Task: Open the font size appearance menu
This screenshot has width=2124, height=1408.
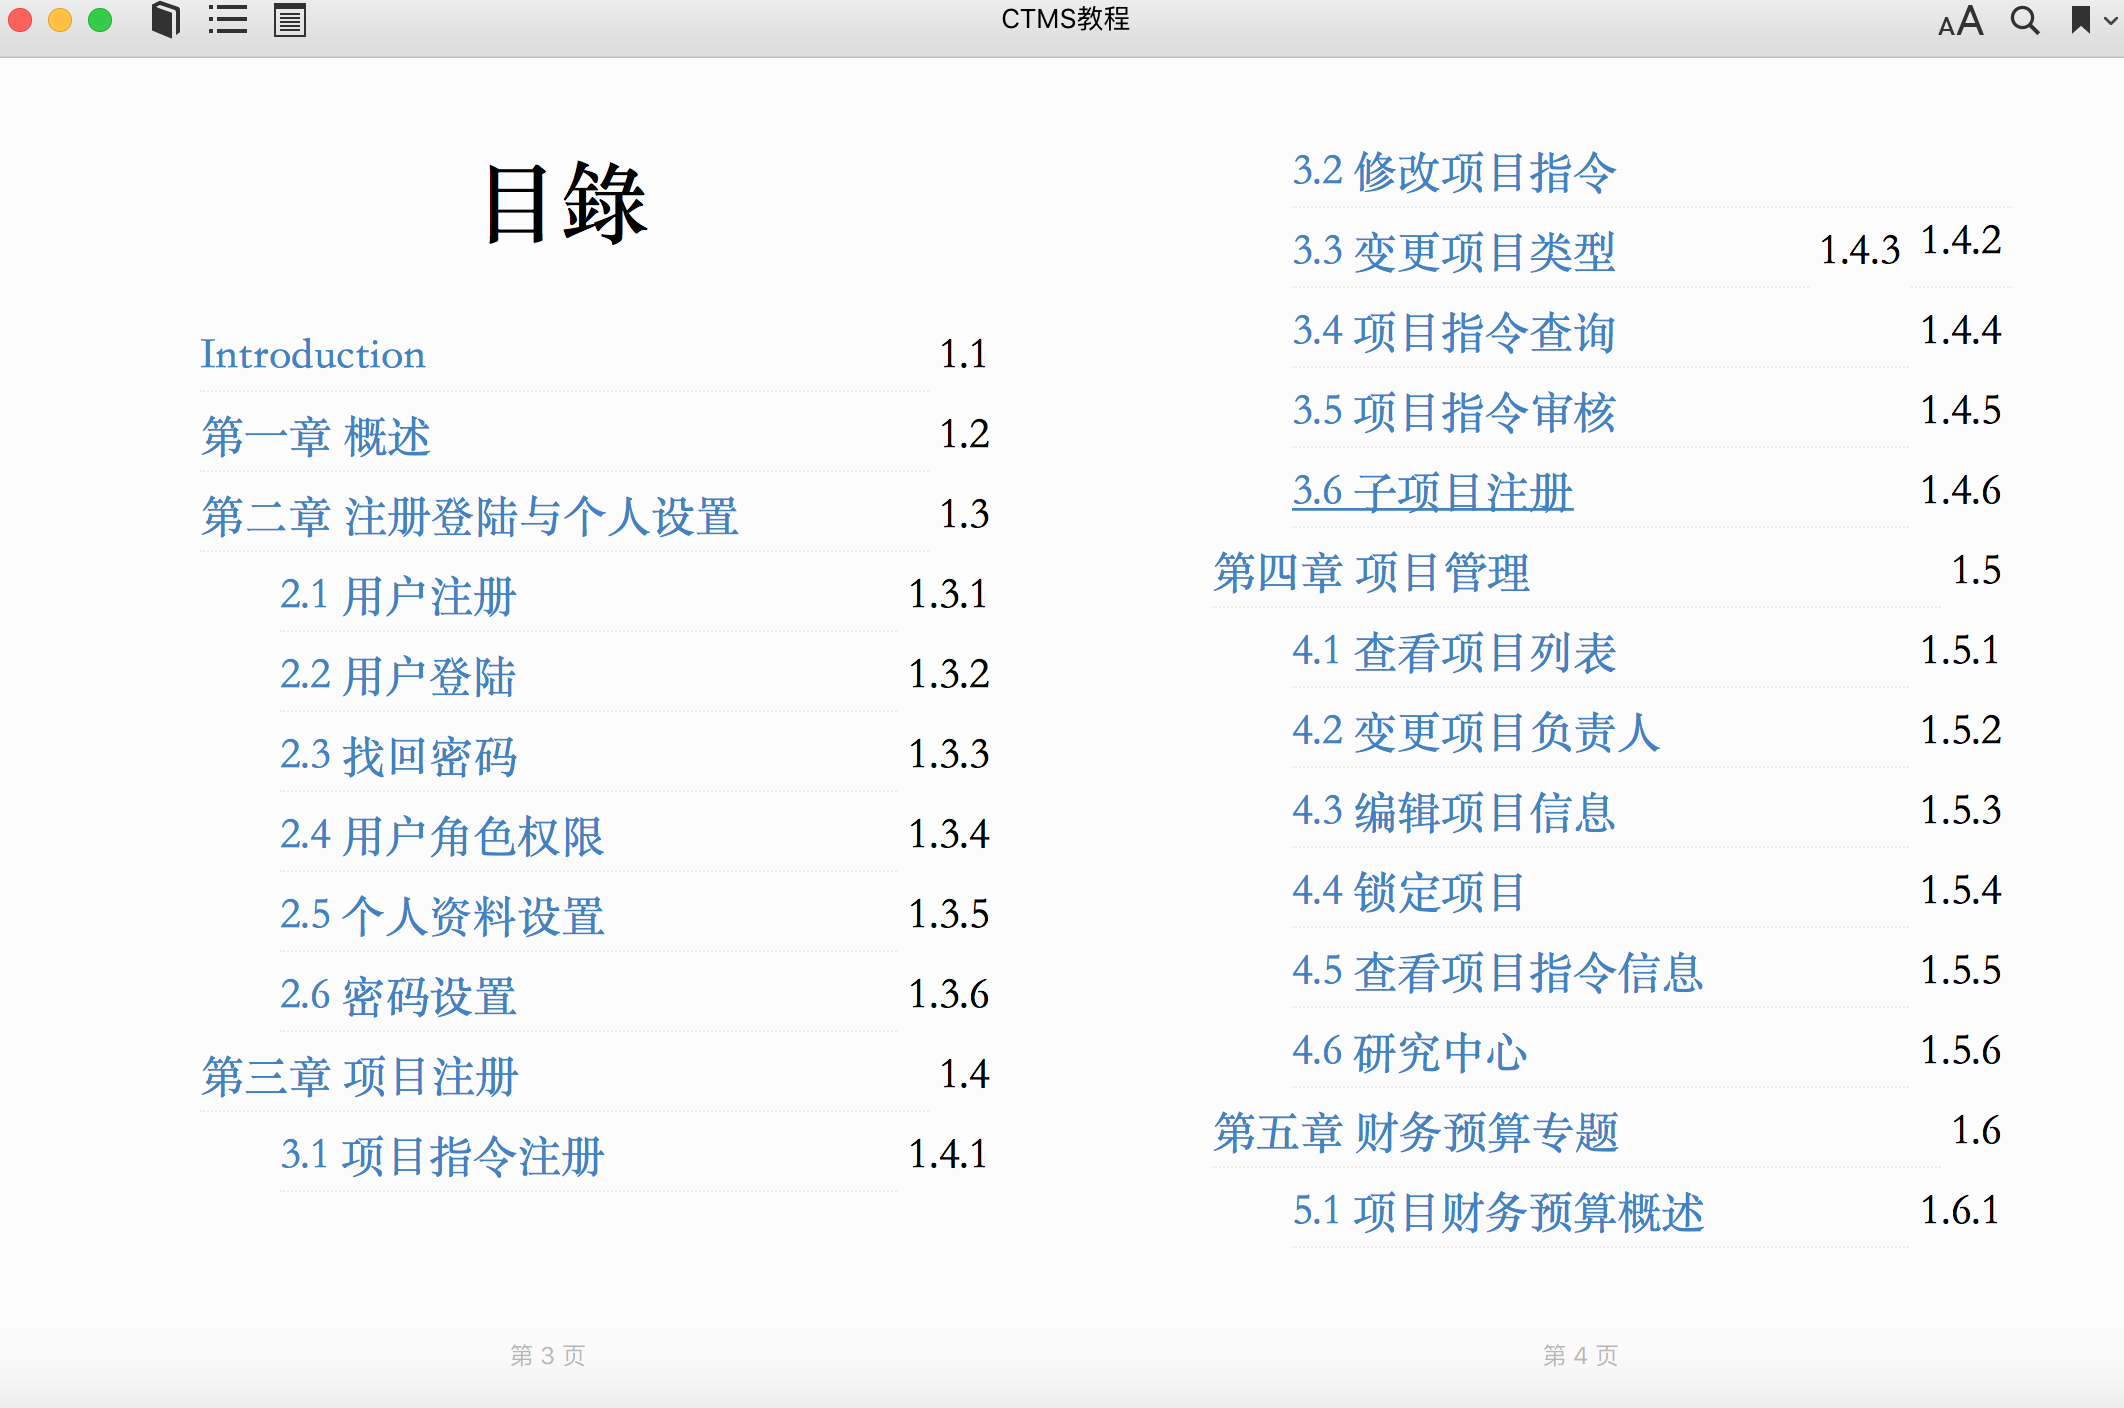Action: point(1960,21)
